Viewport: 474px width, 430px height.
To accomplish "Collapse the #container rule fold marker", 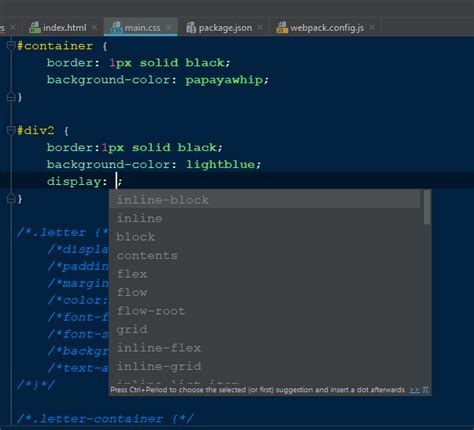I will click(x=11, y=45).
